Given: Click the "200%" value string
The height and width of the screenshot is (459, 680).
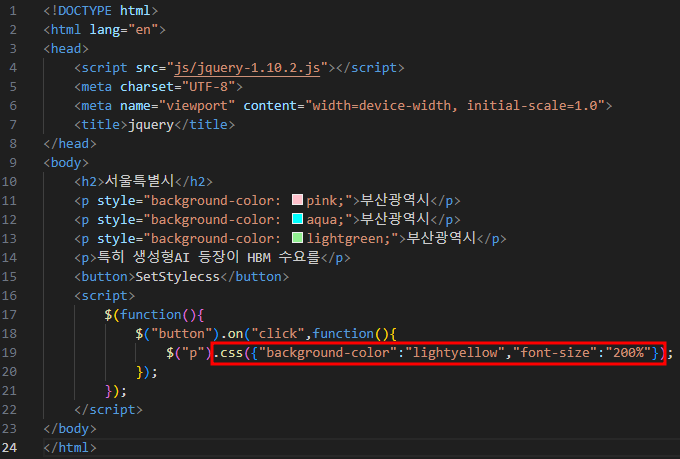Looking at the screenshot, I should click(628, 353).
